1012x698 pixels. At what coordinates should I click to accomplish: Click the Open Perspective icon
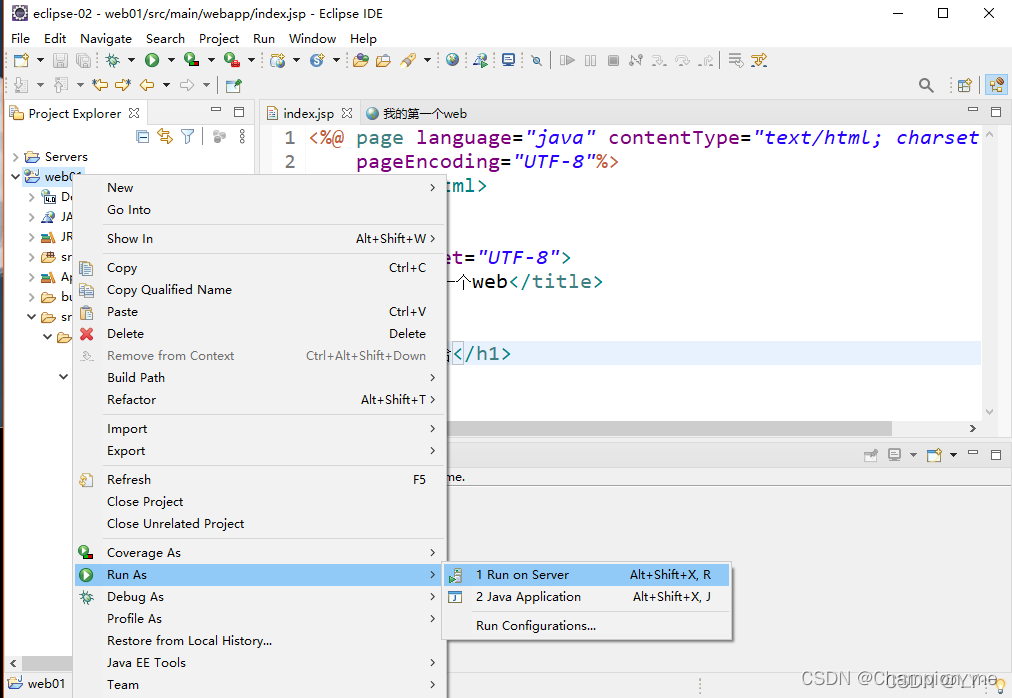coord(965,85)
